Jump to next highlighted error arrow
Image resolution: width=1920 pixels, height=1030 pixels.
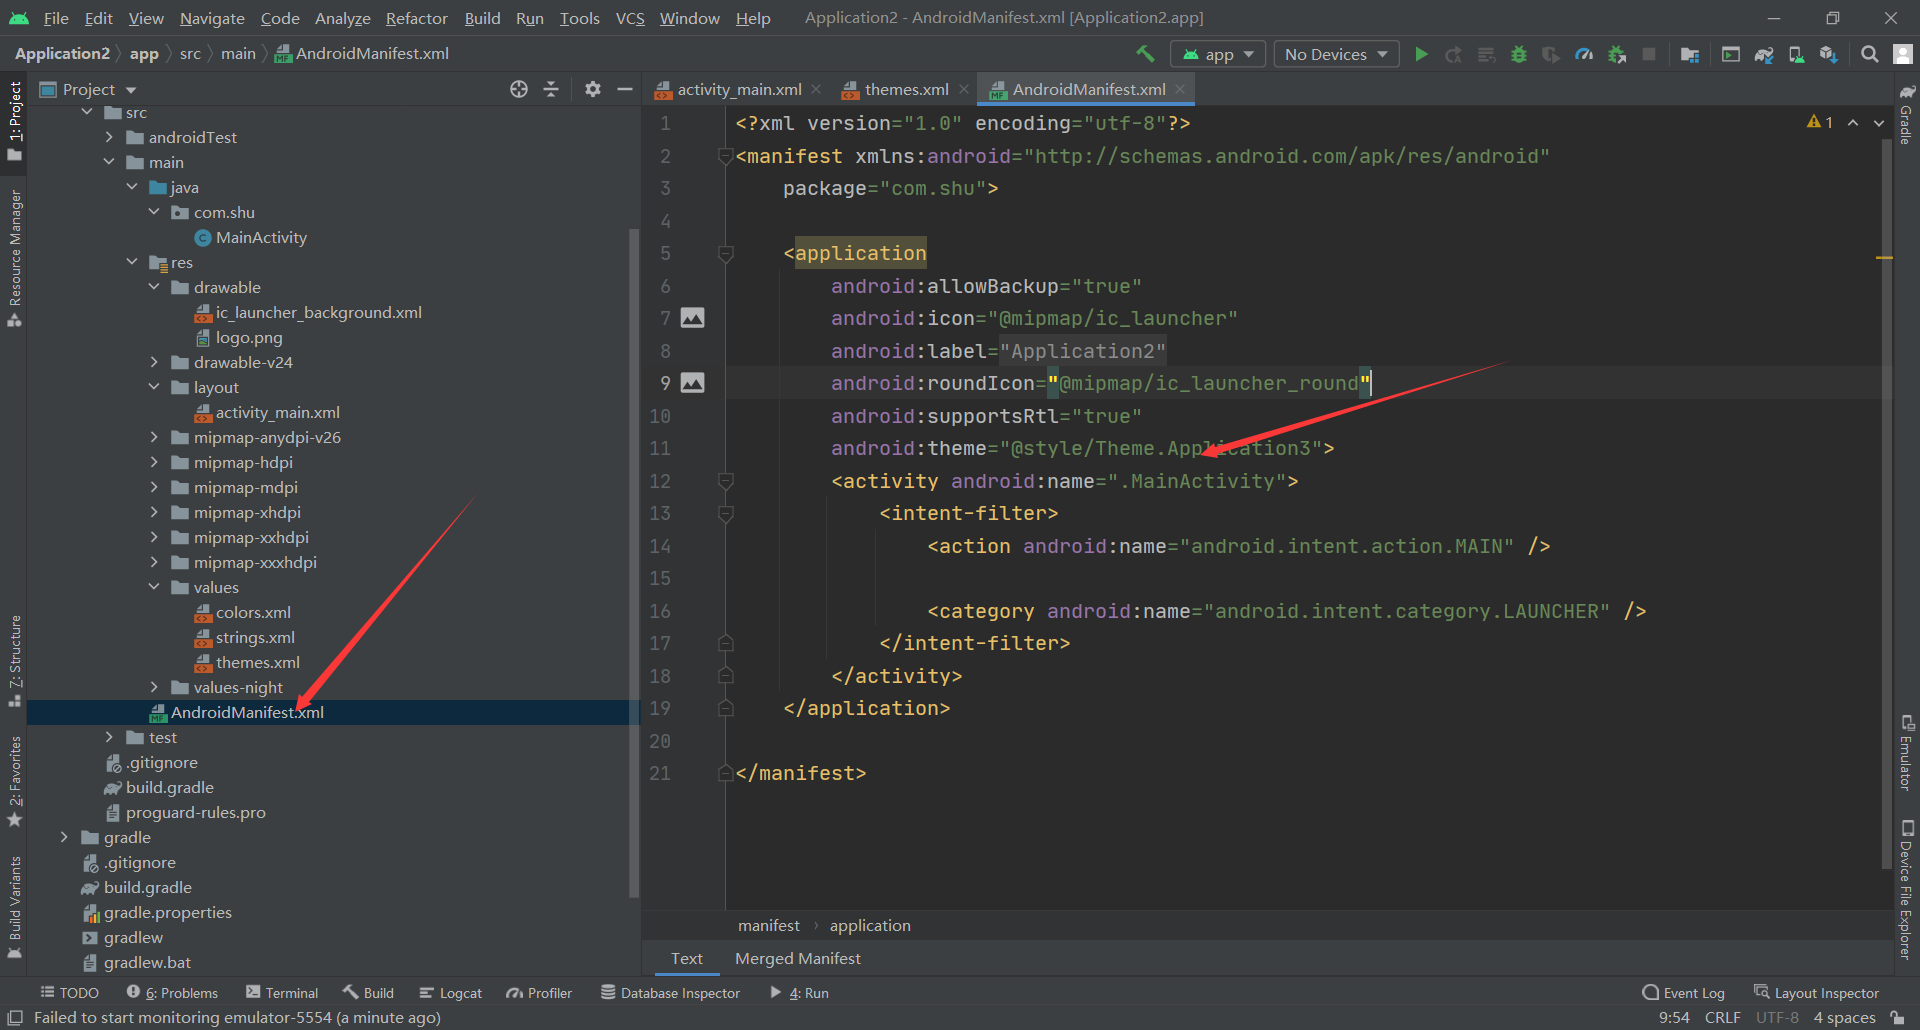(1879, 123)
